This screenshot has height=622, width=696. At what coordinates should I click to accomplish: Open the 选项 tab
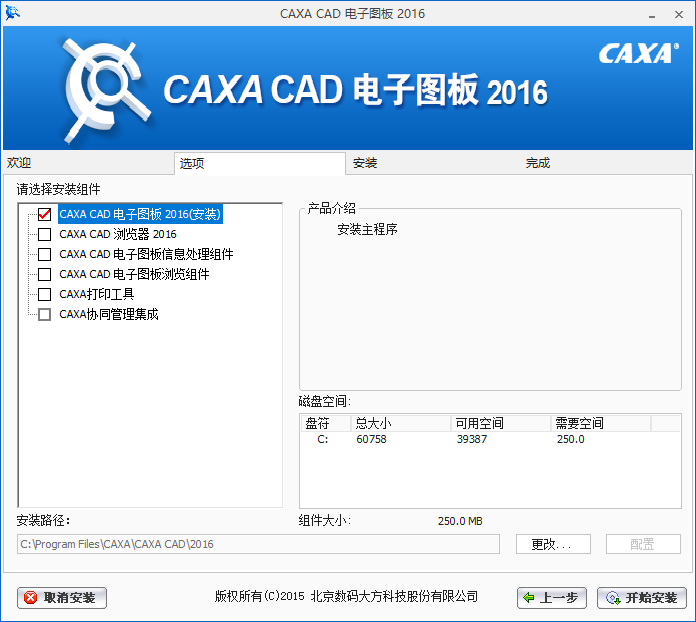(x=260, y=163)
